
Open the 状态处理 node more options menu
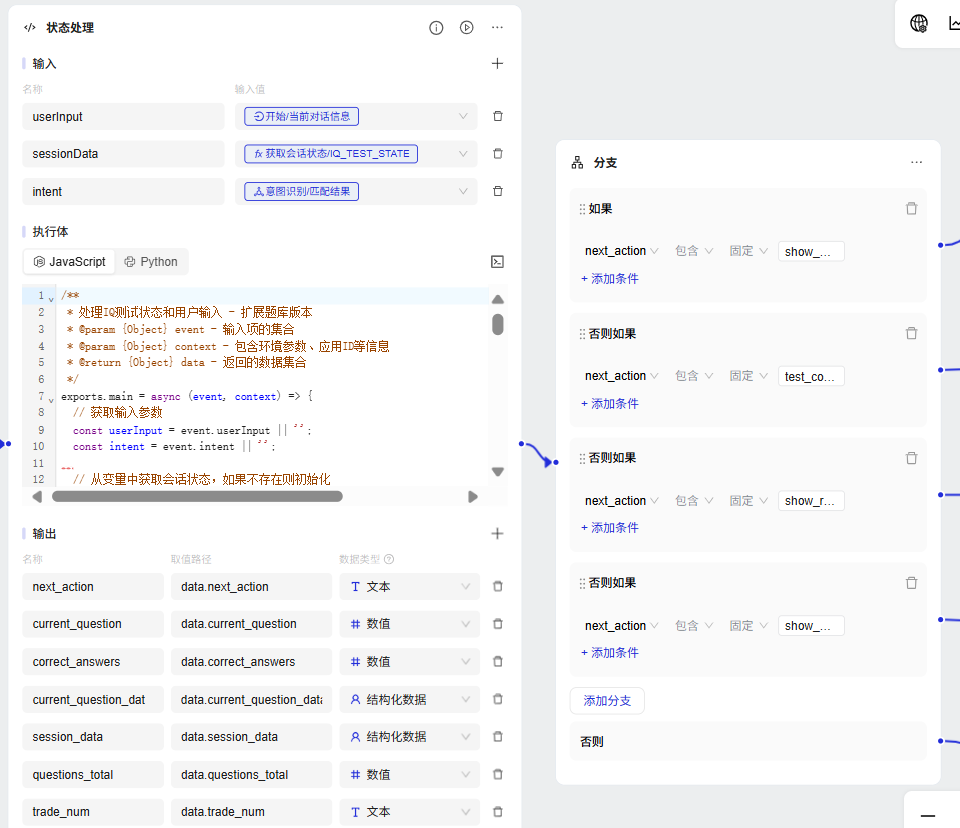pyautogui.click(x=497, y=28)
